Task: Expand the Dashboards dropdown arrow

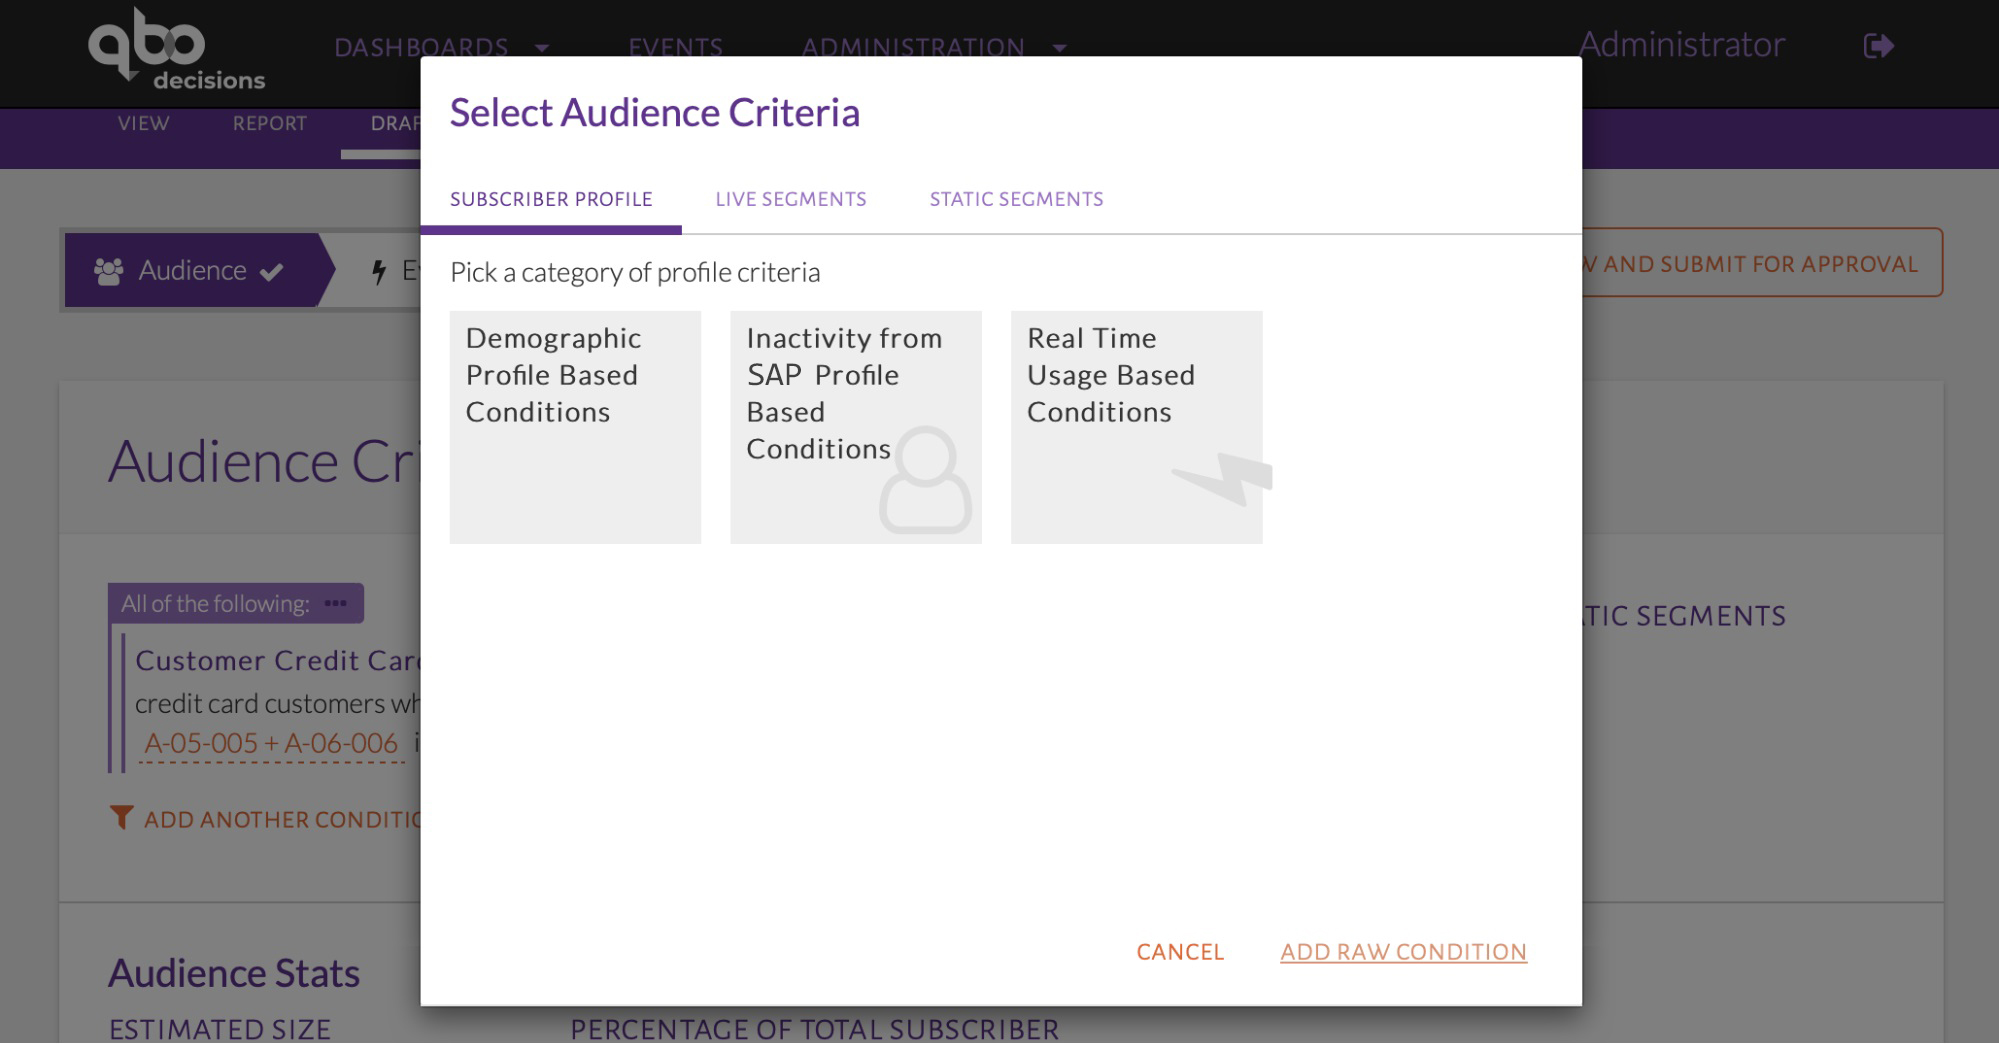Action: 542,48
